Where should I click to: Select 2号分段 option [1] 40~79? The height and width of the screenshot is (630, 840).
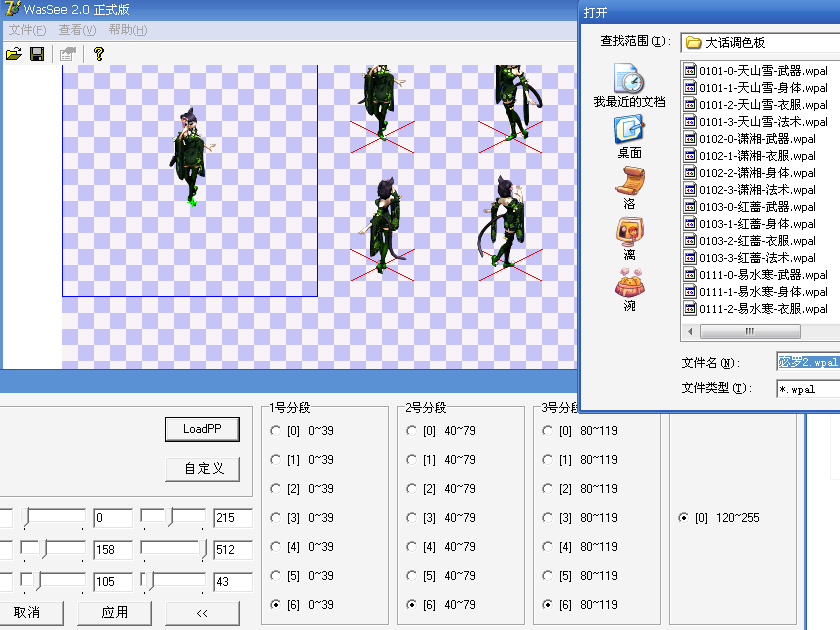click(x=441, y=460)
